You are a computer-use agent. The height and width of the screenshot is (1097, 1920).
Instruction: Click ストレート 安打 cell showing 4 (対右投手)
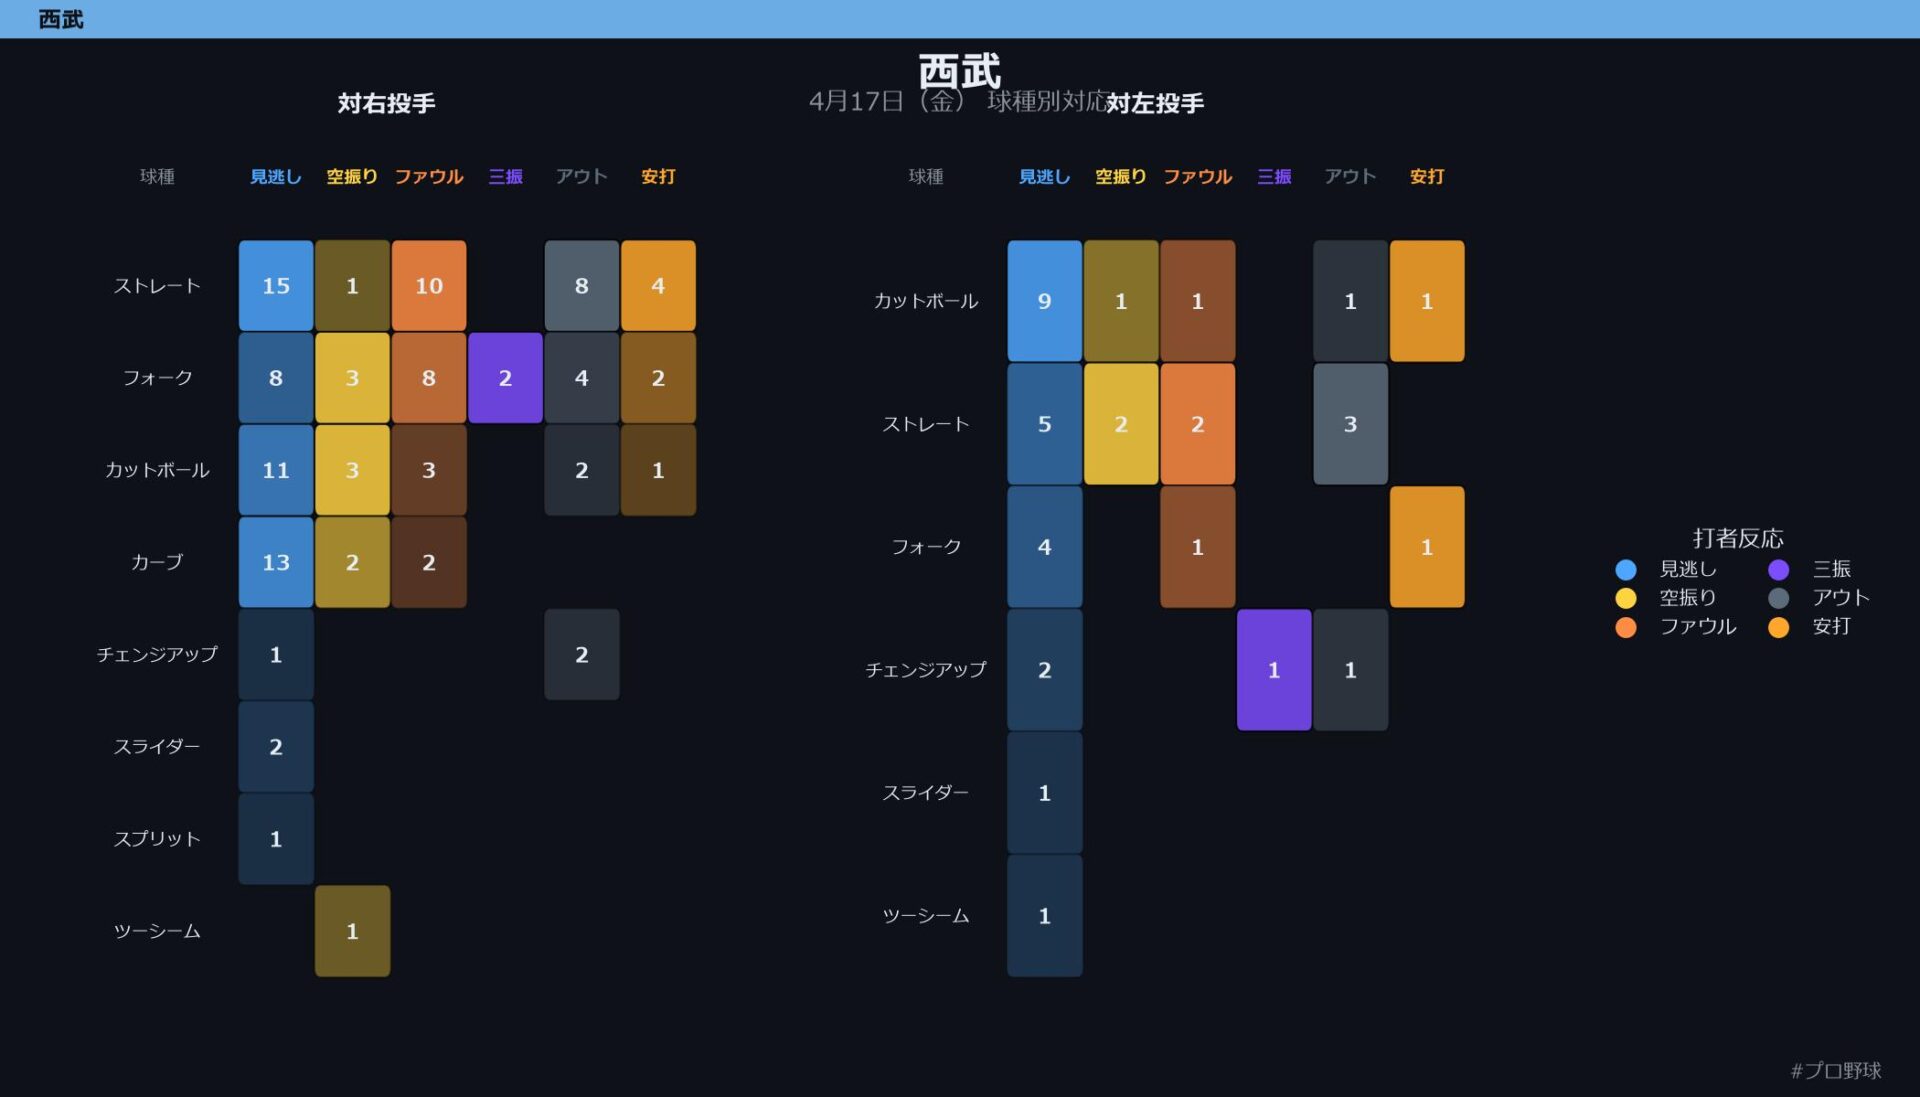tap(658, 286)
